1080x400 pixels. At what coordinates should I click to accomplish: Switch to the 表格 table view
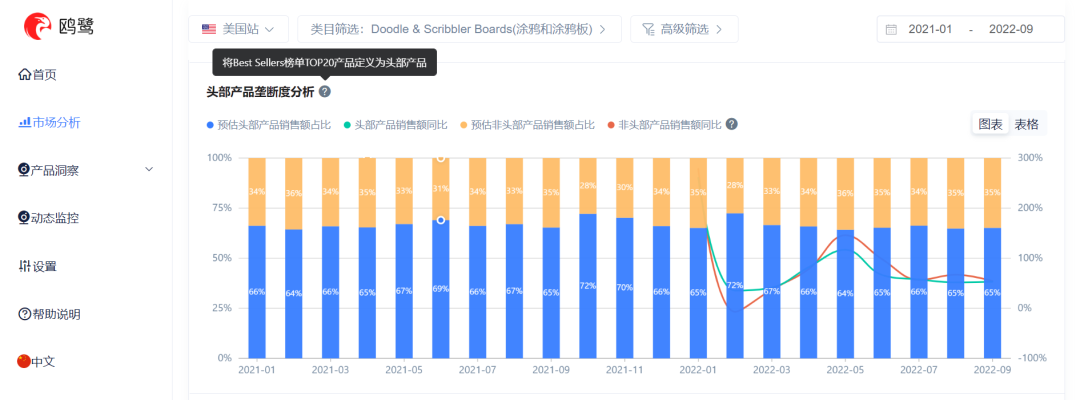point(1026,125)
